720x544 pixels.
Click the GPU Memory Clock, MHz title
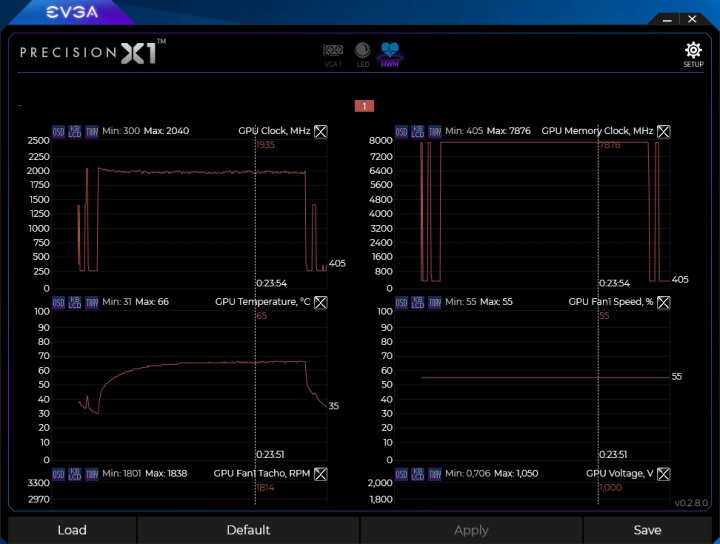pos(597,131)
